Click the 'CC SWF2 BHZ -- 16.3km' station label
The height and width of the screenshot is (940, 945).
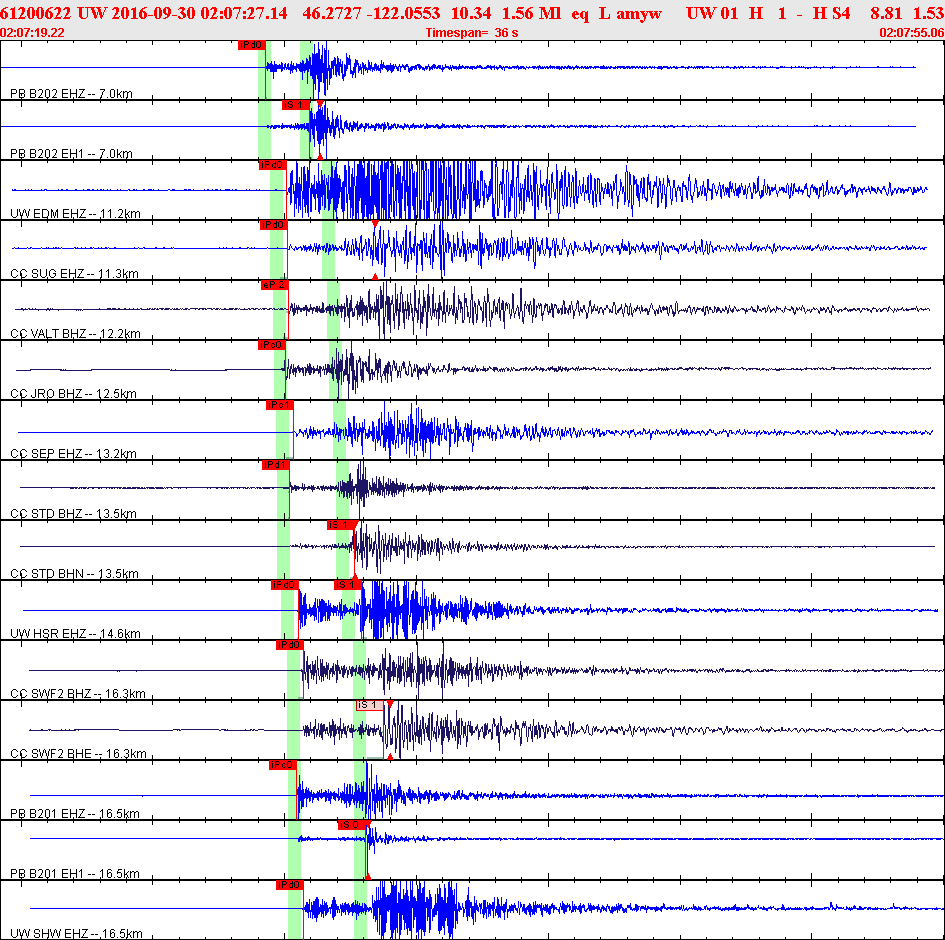click(x=78, y=694)
